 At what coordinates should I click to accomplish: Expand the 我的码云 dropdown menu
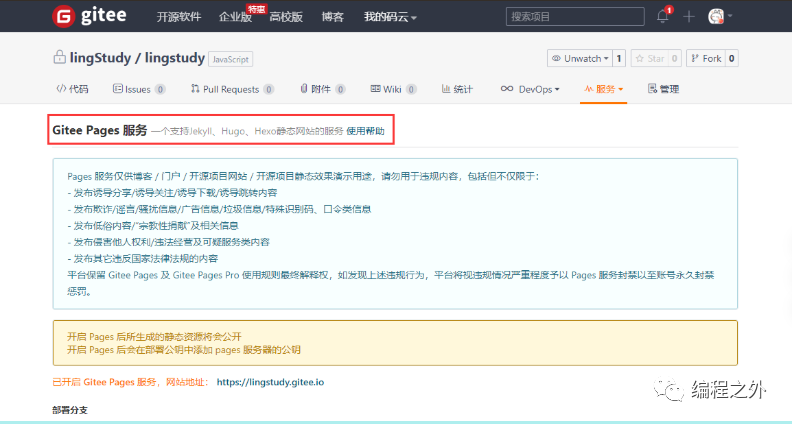pos(390,17)
